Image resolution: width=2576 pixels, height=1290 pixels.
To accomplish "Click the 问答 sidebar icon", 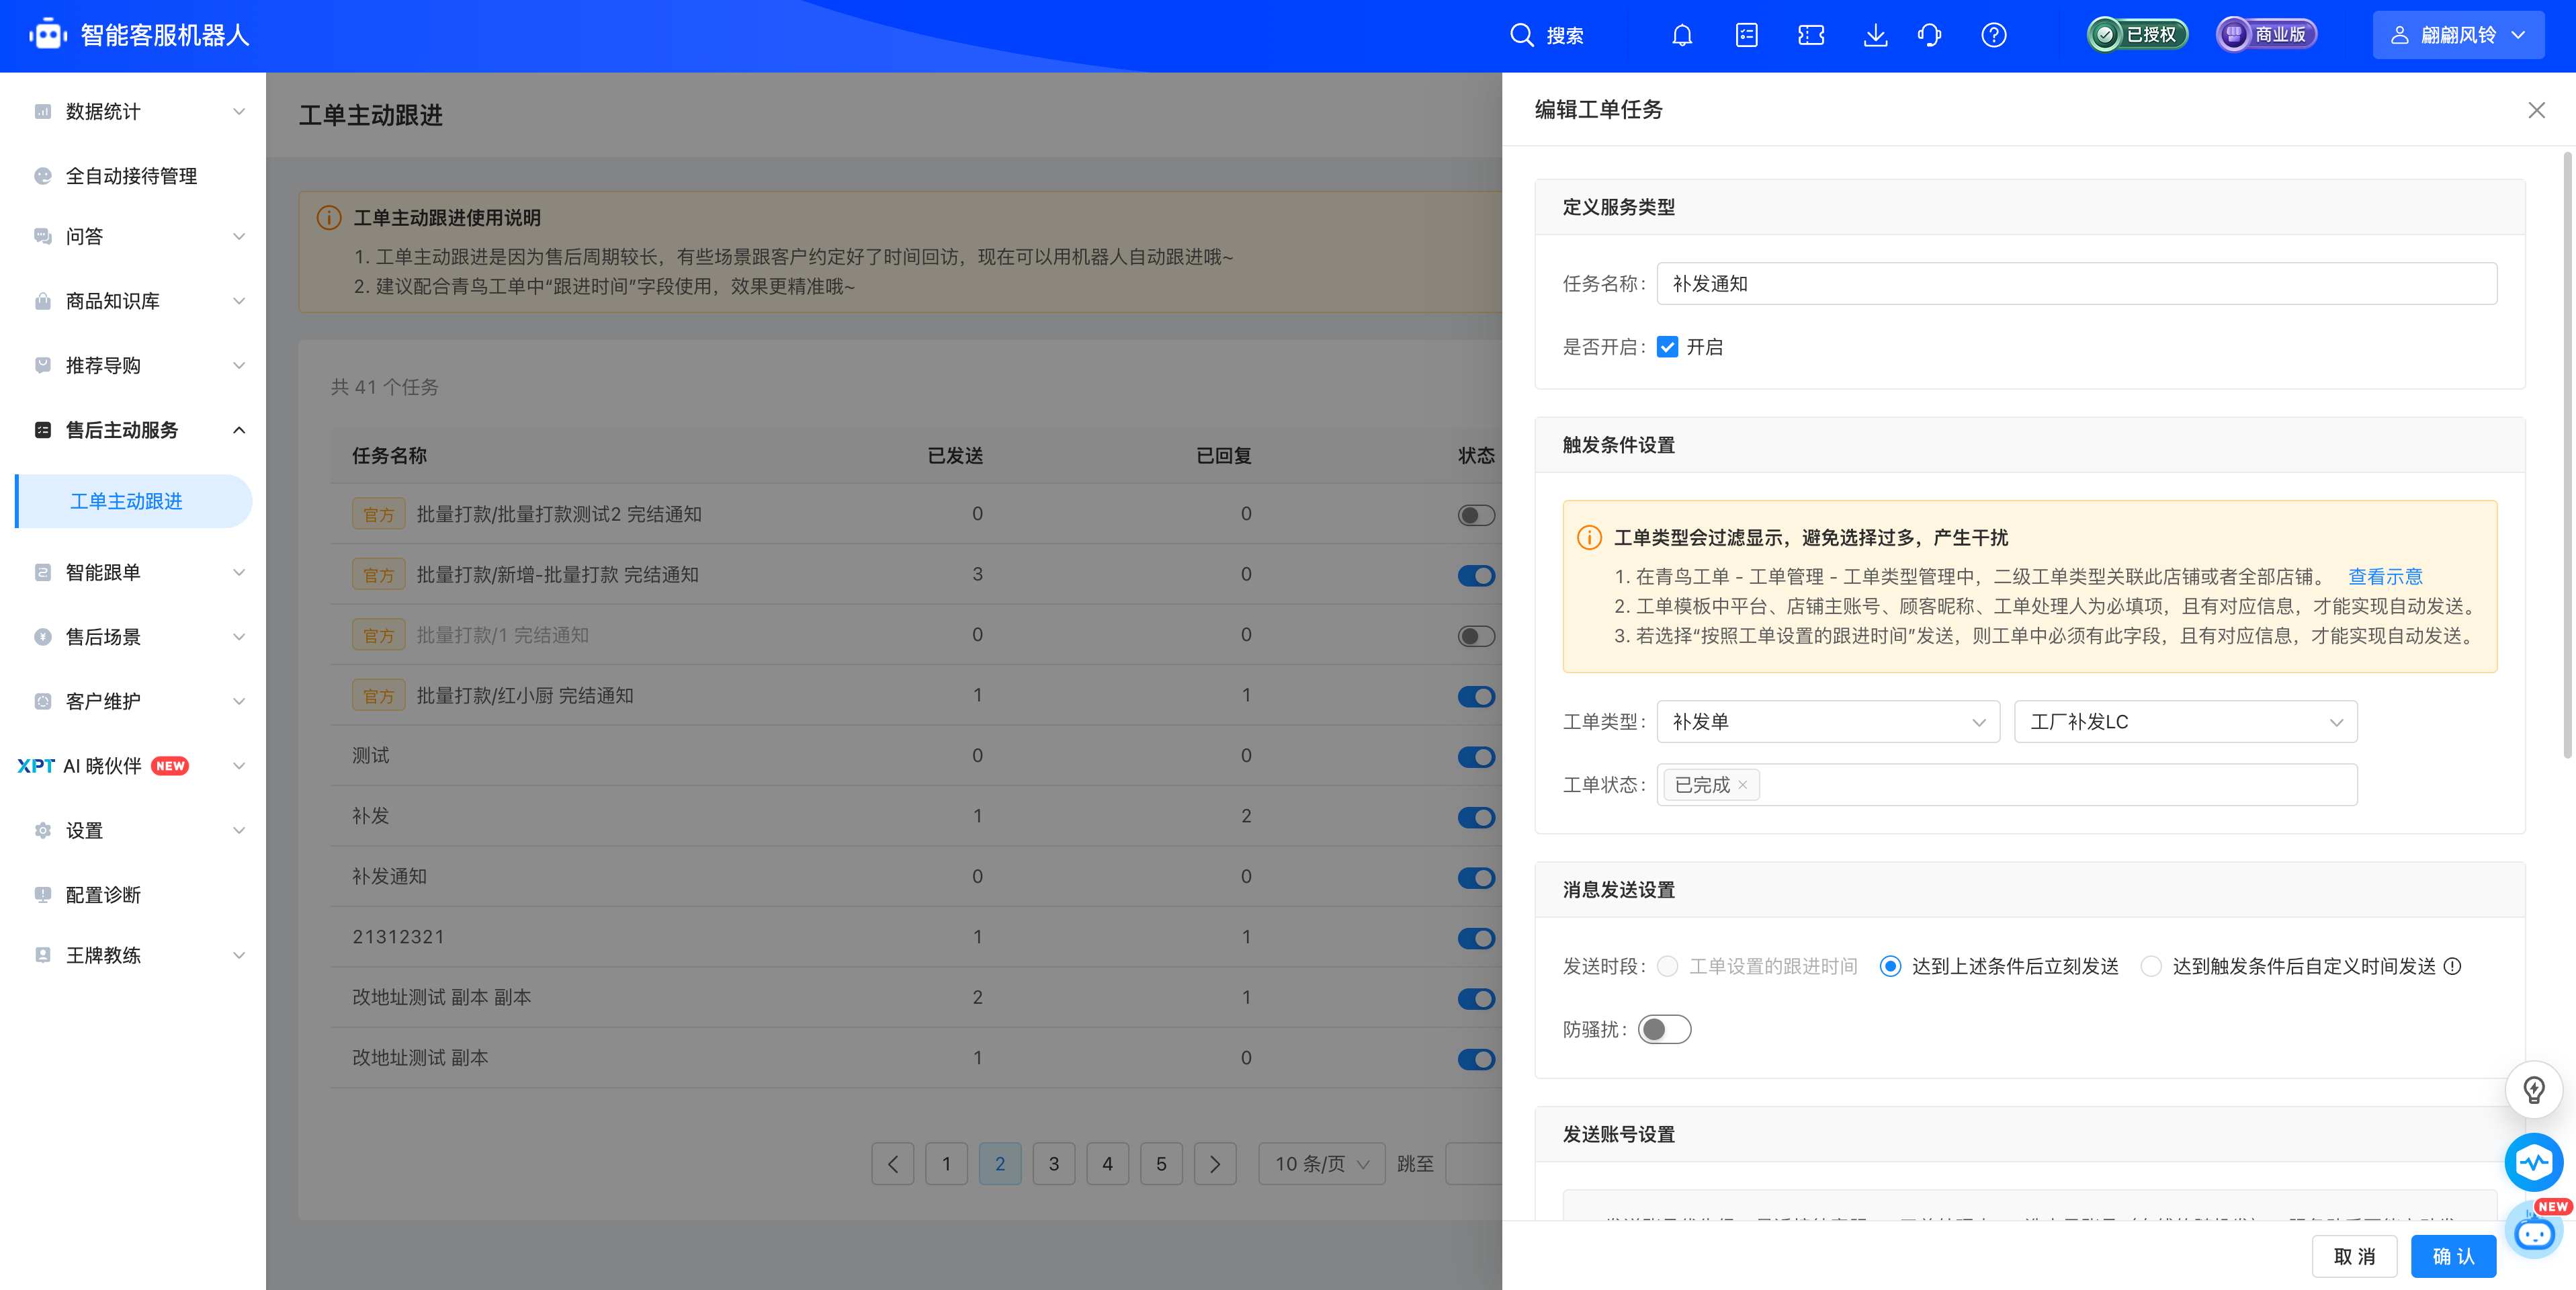I will pyautogui.click(x=42, y=236).
